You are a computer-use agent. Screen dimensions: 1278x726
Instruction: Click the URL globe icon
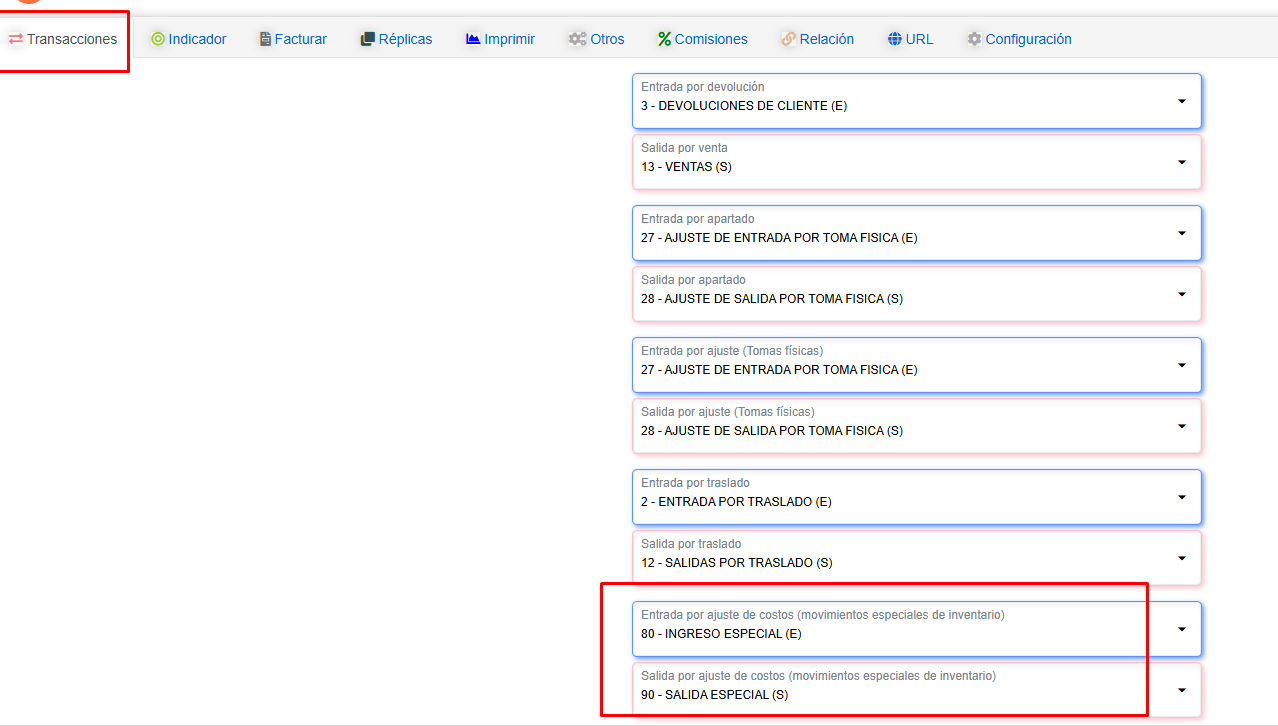click(894, 39)
